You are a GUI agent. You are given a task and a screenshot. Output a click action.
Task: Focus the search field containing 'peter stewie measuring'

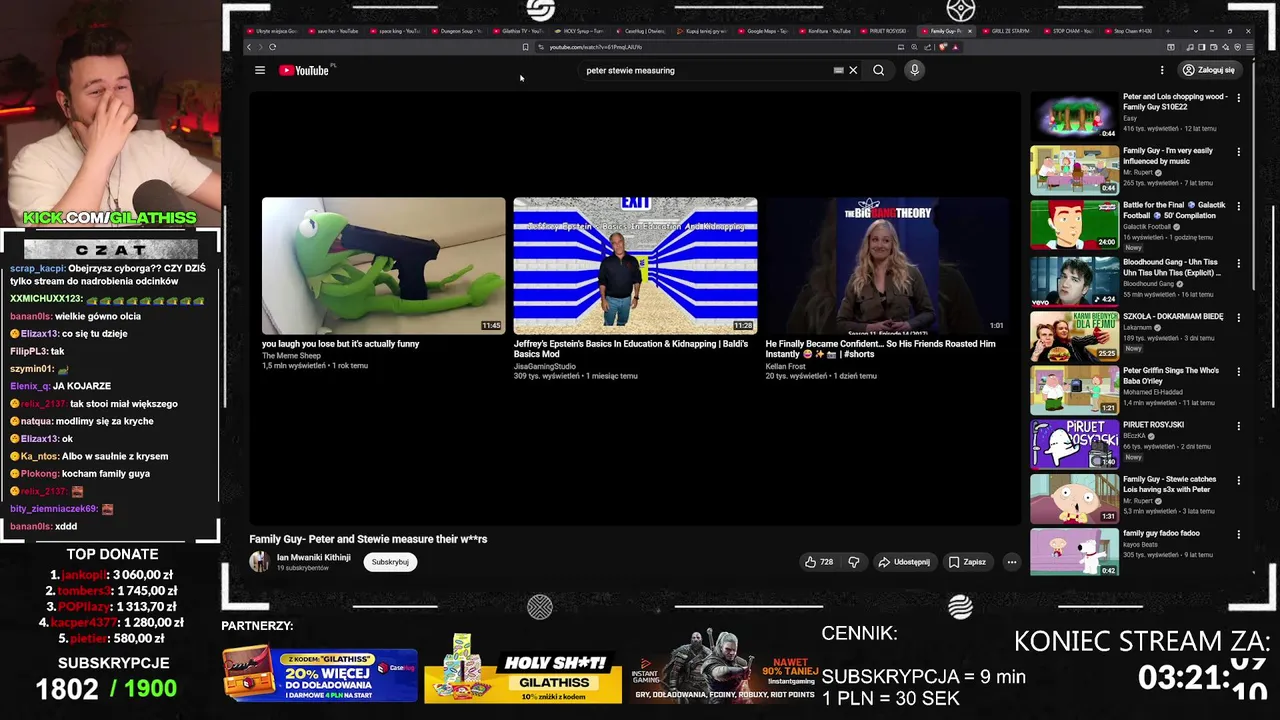[x=710, y=70]
